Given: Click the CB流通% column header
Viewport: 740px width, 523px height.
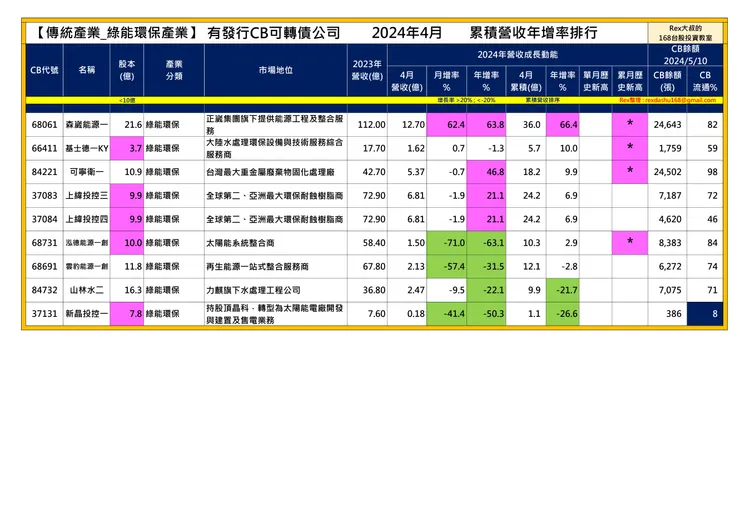Looking at the screenshot, I should point(705,81).
